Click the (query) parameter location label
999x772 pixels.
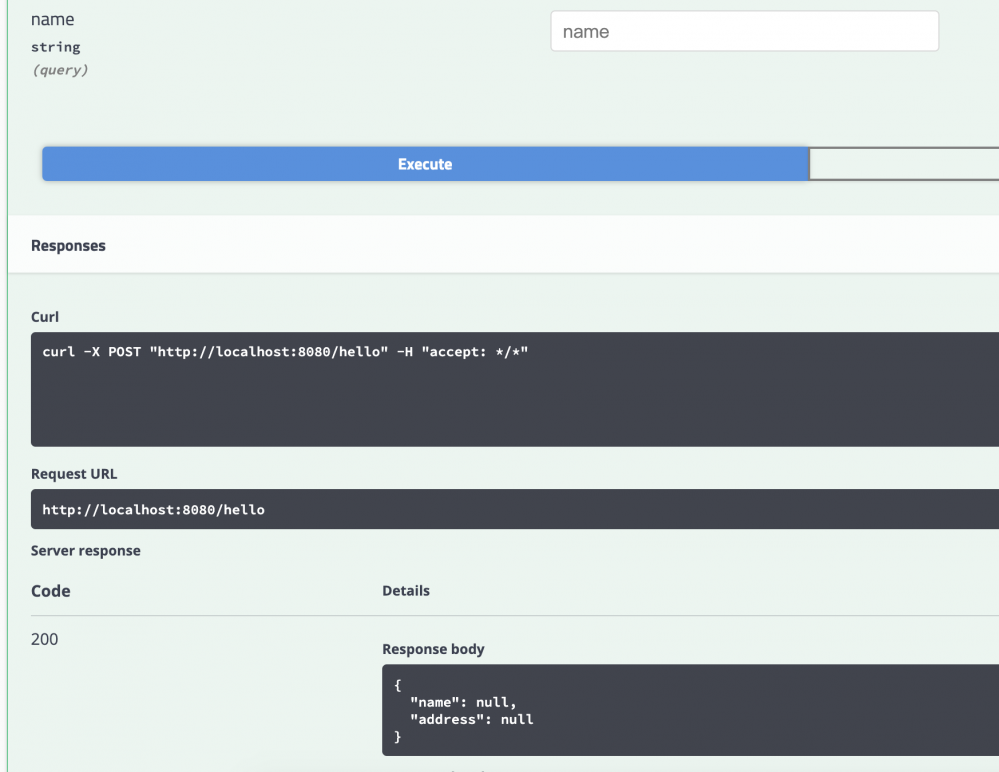(61, 71)
